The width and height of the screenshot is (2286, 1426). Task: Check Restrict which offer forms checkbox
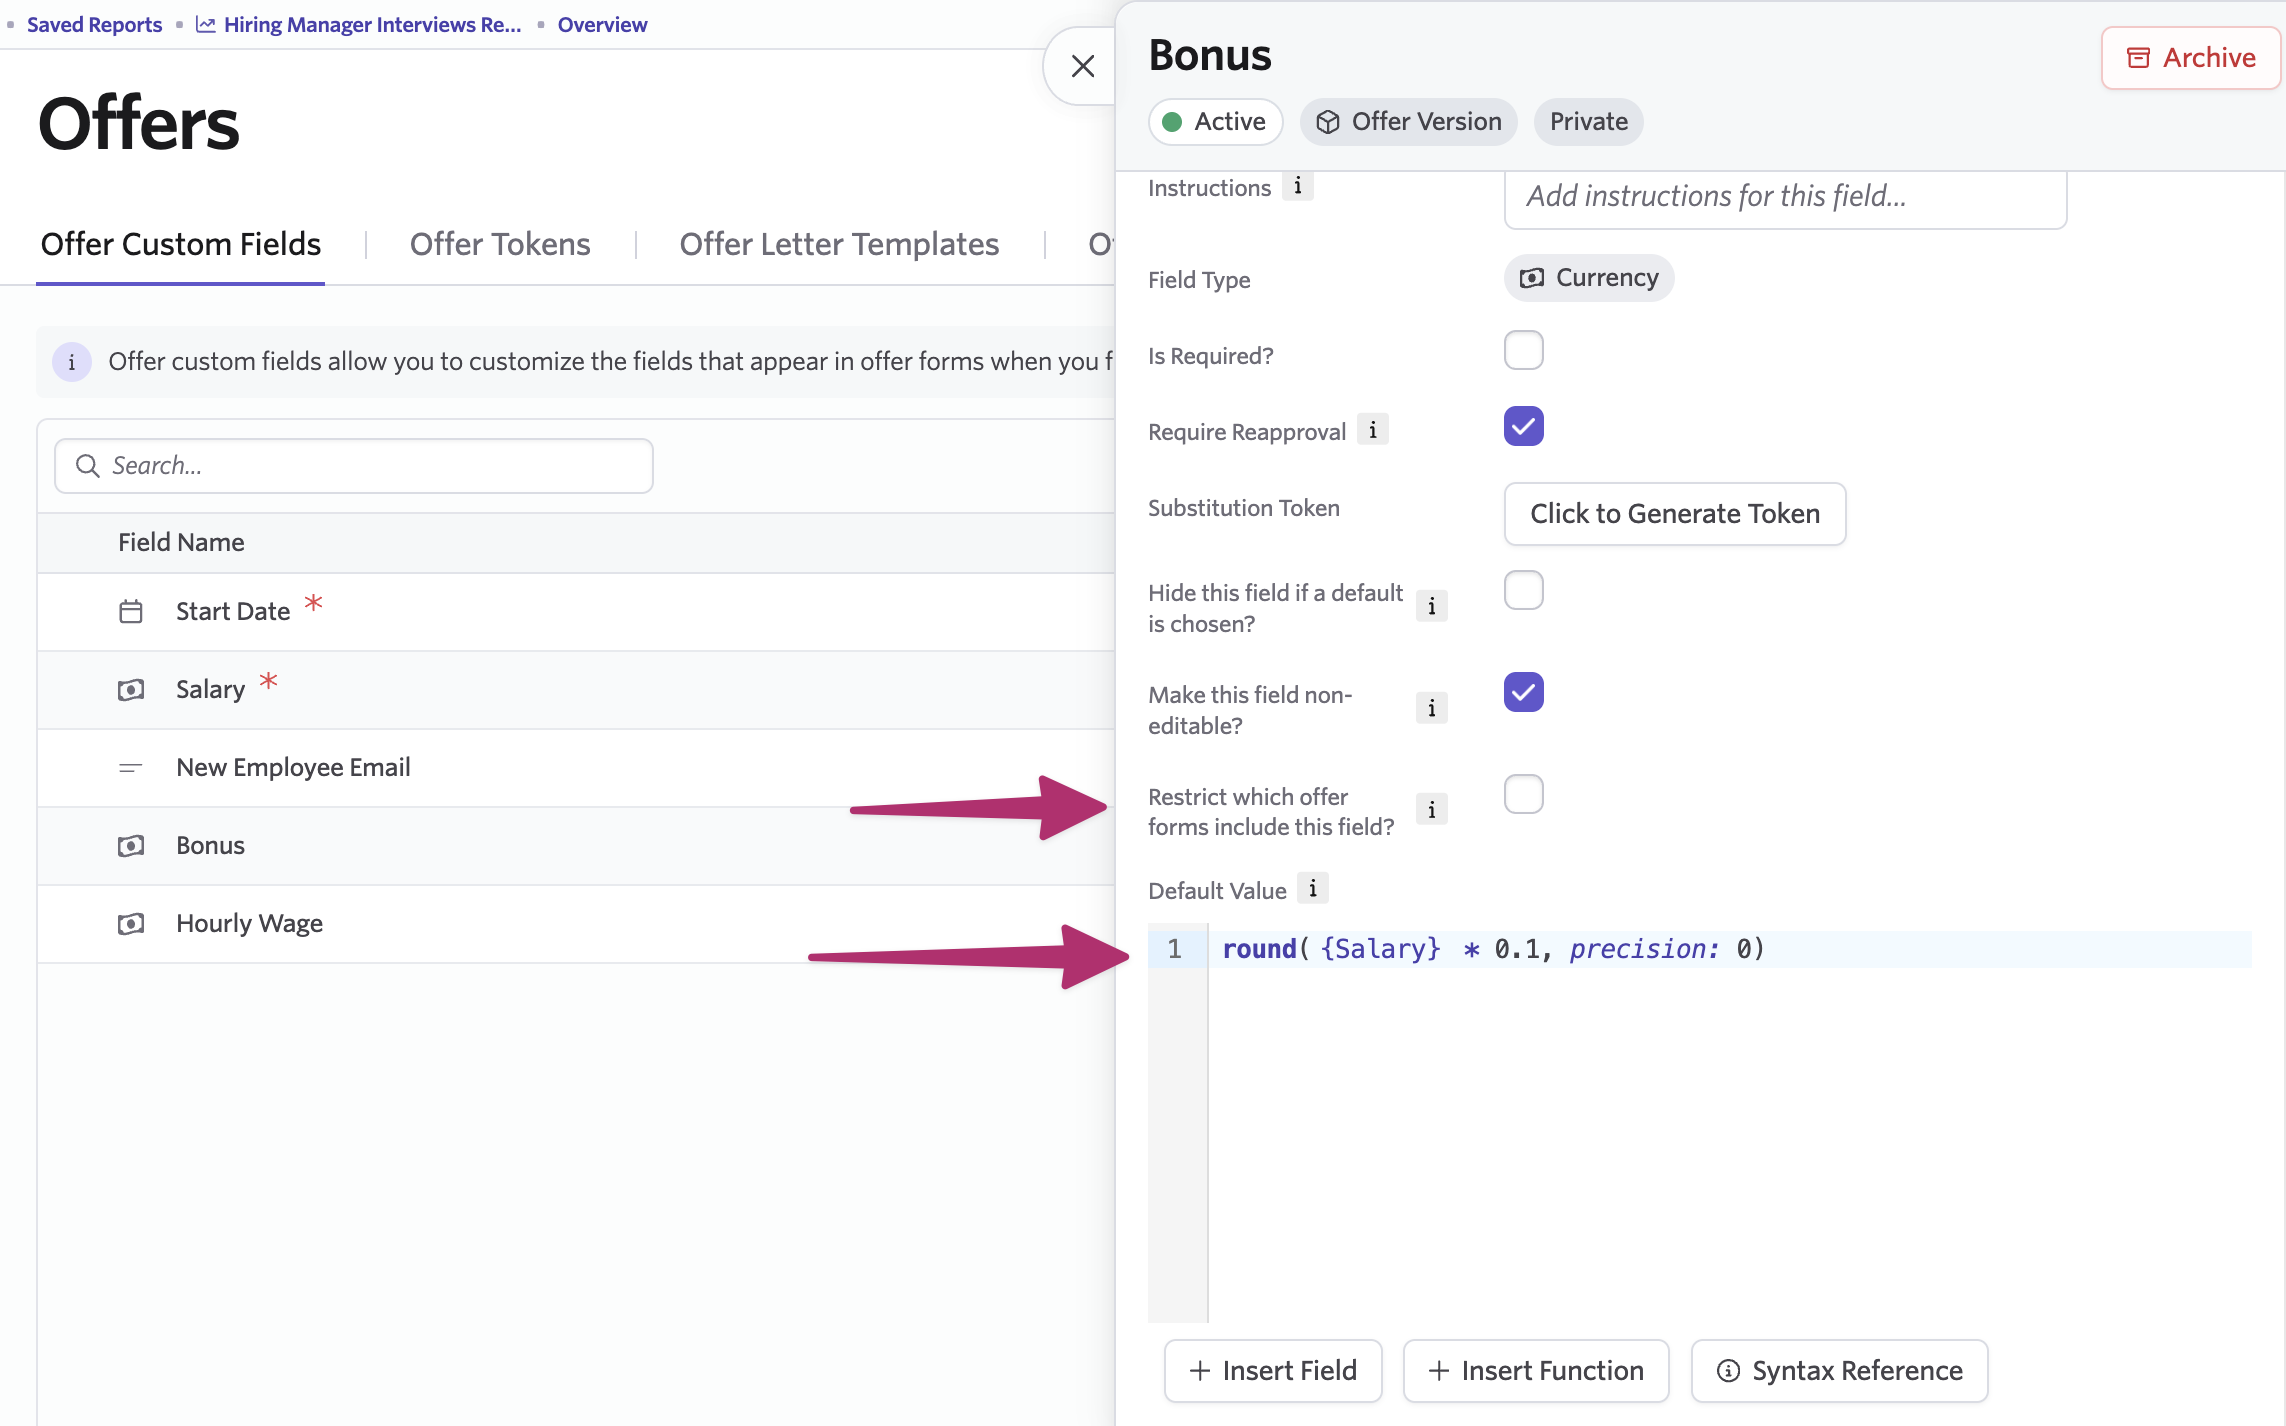click(x=1523, y=794)
